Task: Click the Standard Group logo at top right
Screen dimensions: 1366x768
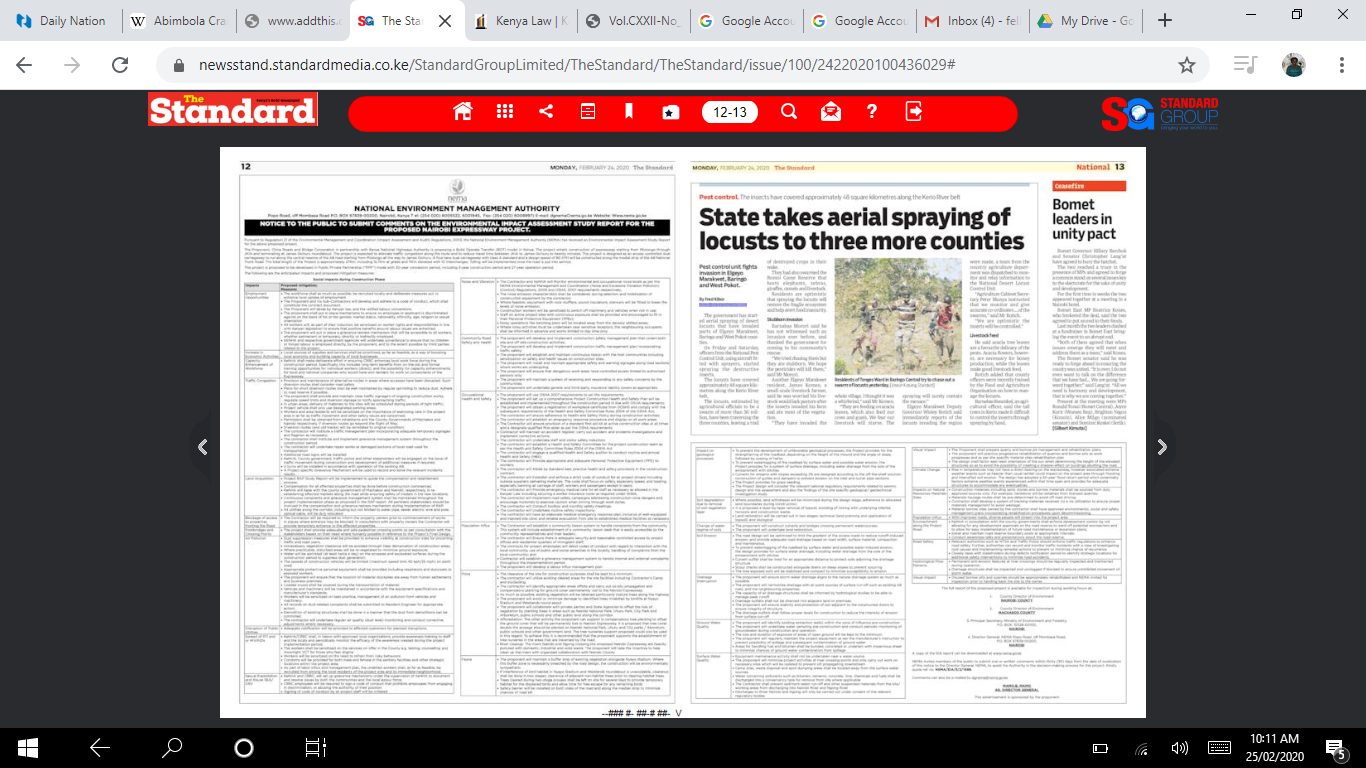Action: [1160, 113]
